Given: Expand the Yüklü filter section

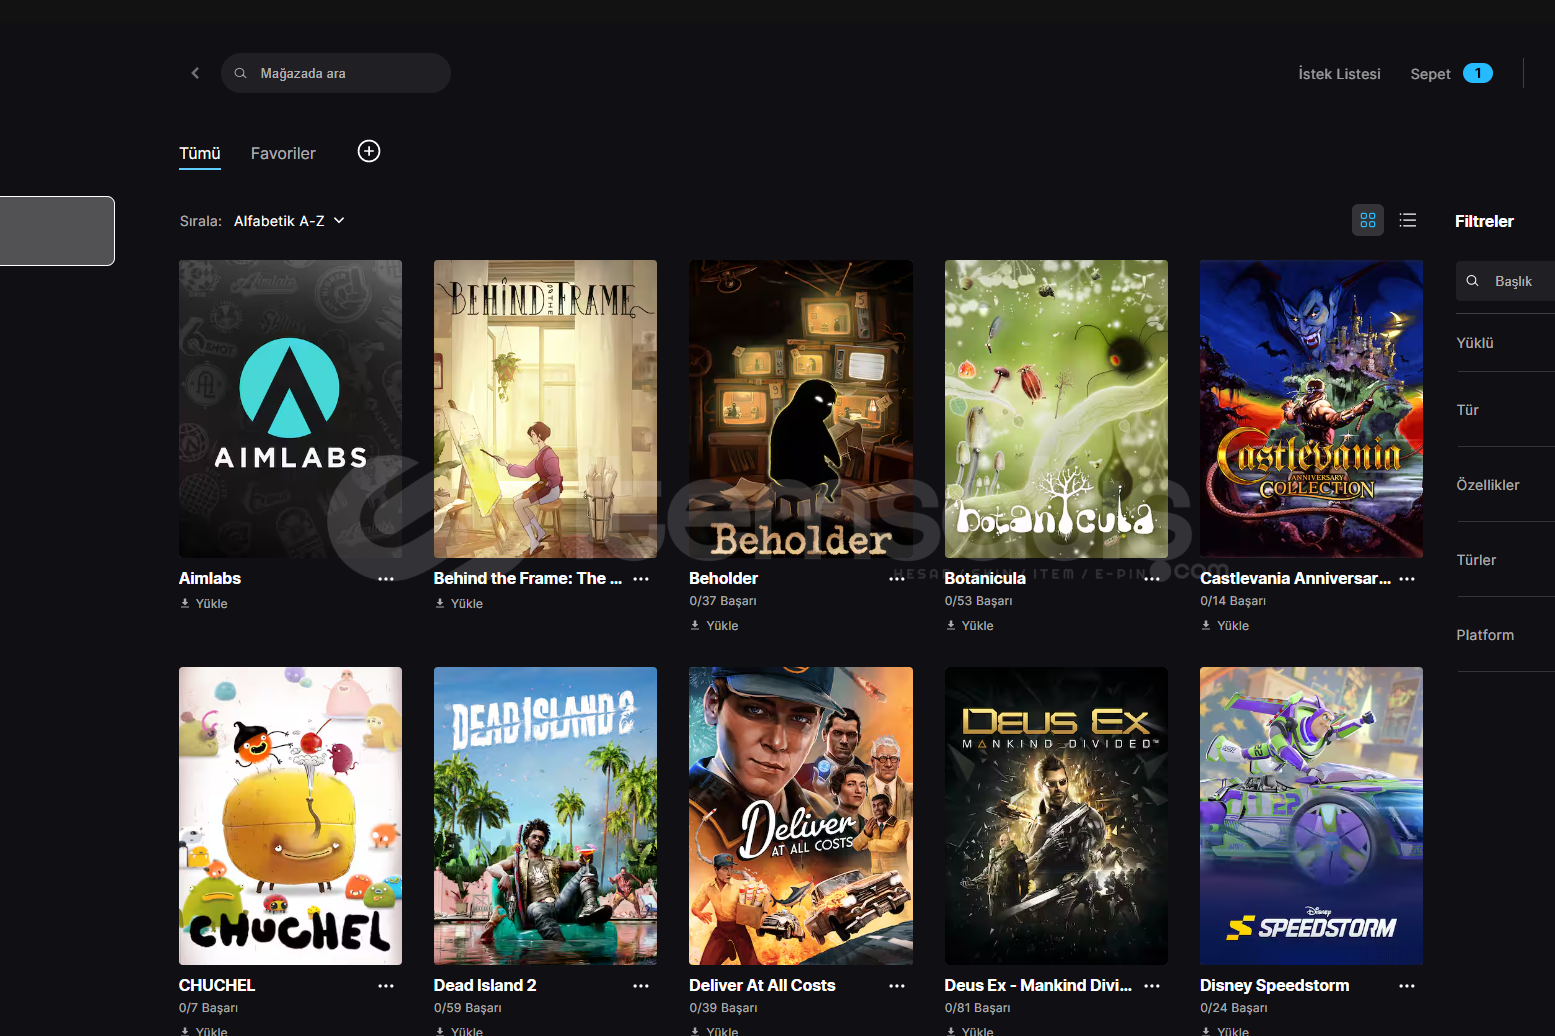Looking at the screenshot, I should click(1505, 343).
